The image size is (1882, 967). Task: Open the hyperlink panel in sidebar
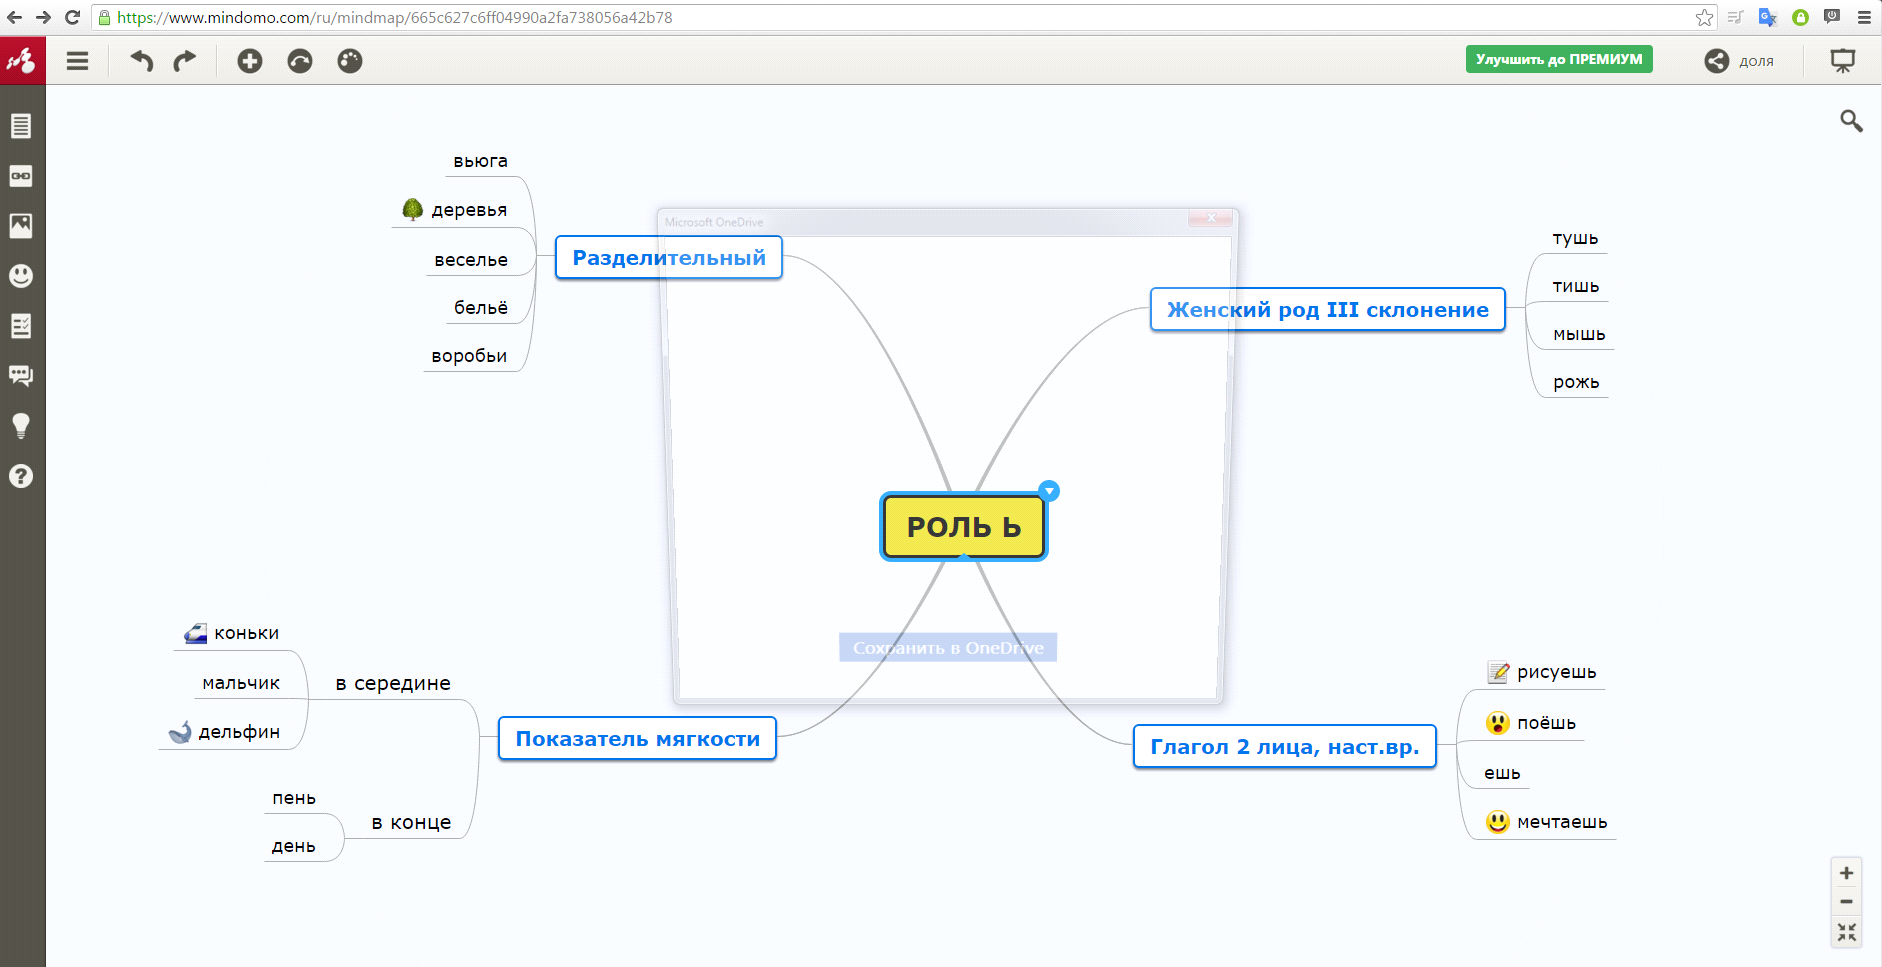(21, 176)
